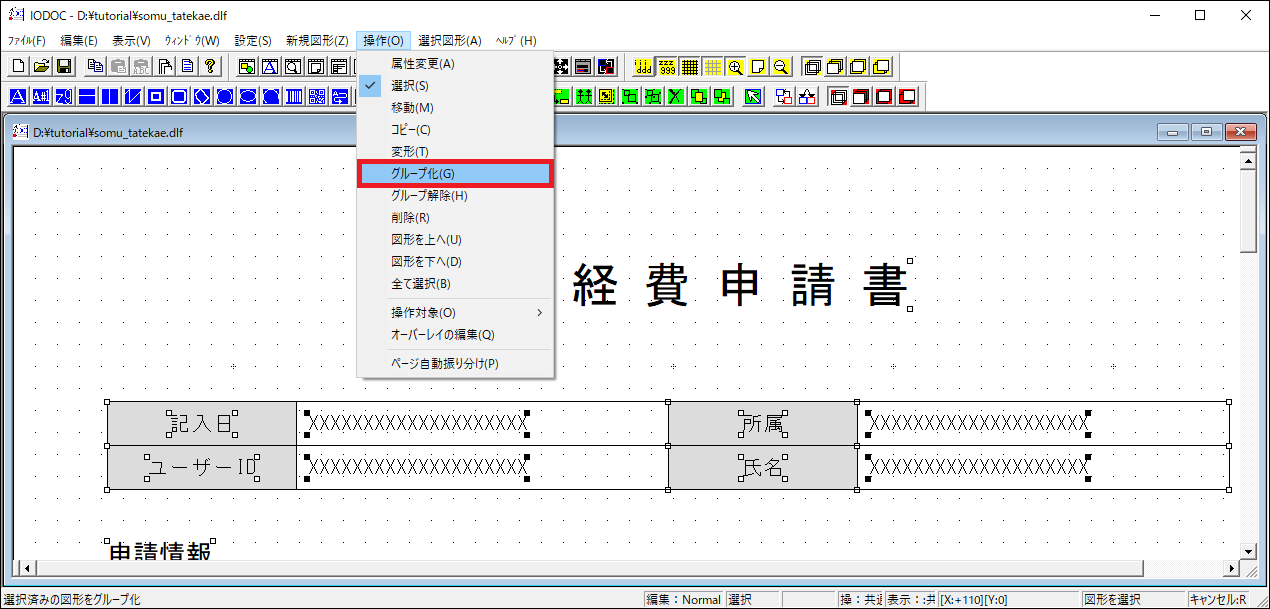Screen dimensions: 1270x609
Task: Click the yellow question mark help icon
Action: pyautogui.click(x=210, y=66)
